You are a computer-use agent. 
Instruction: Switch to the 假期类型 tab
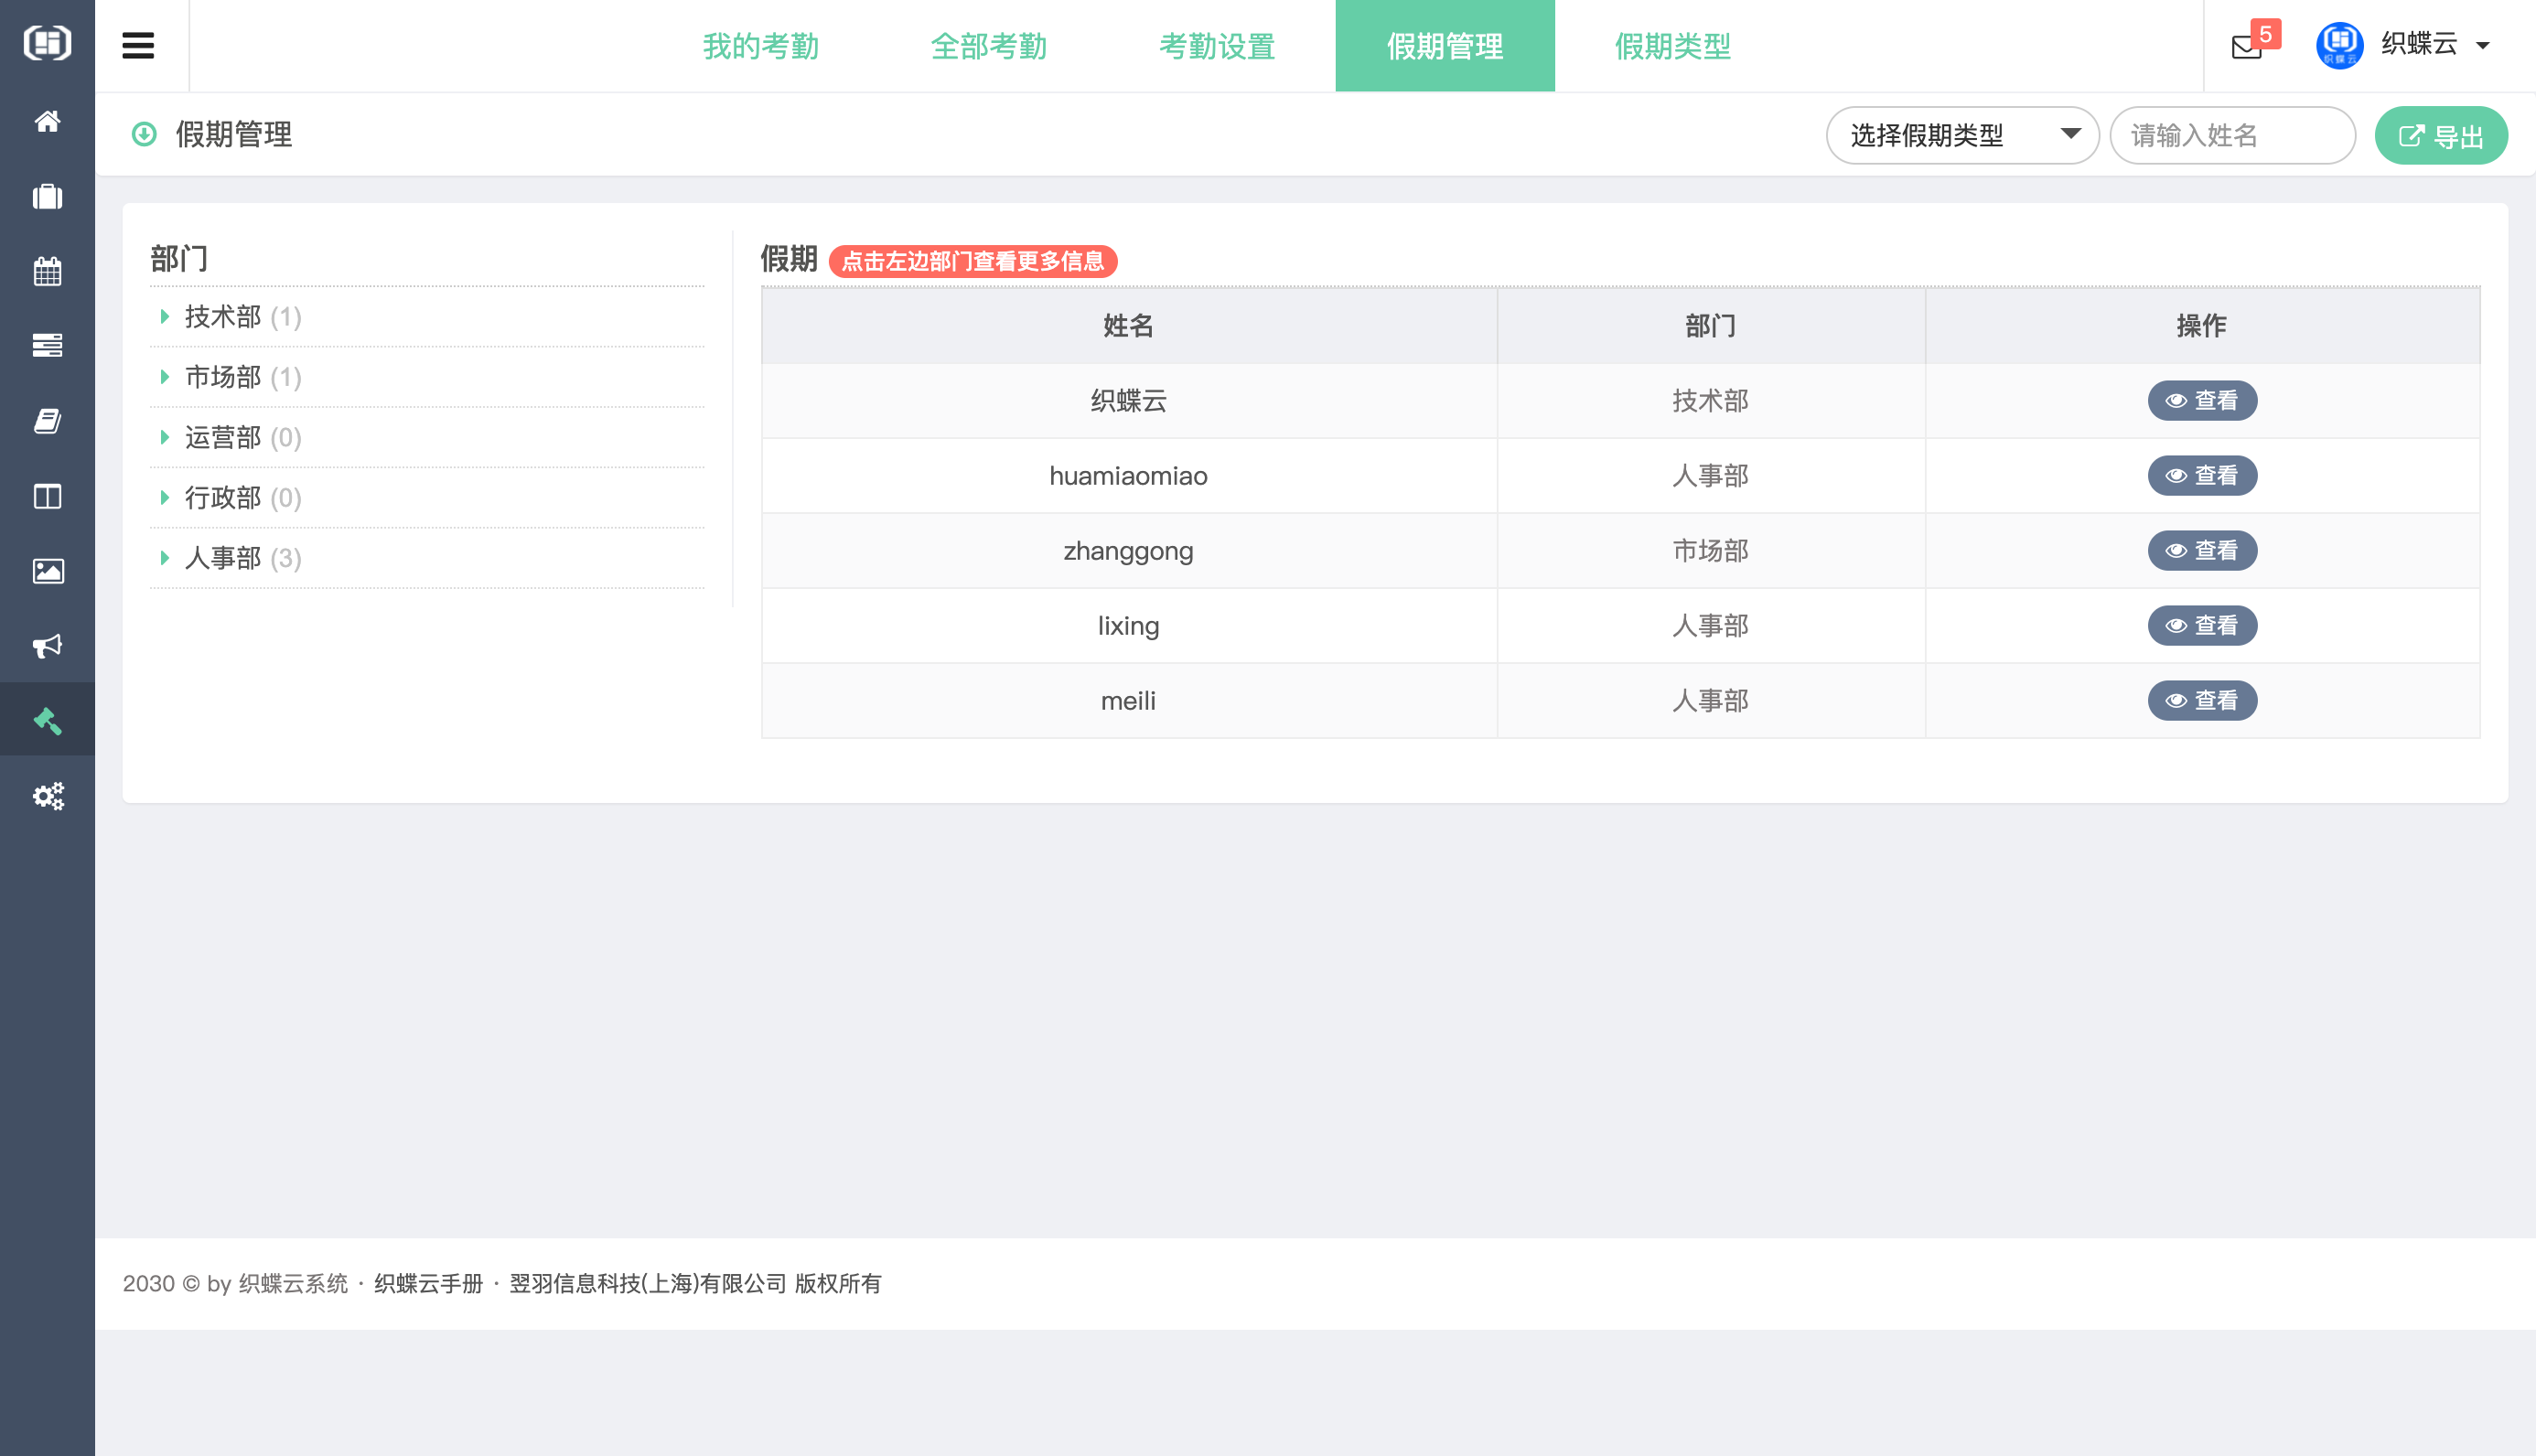coord(1672,46)
